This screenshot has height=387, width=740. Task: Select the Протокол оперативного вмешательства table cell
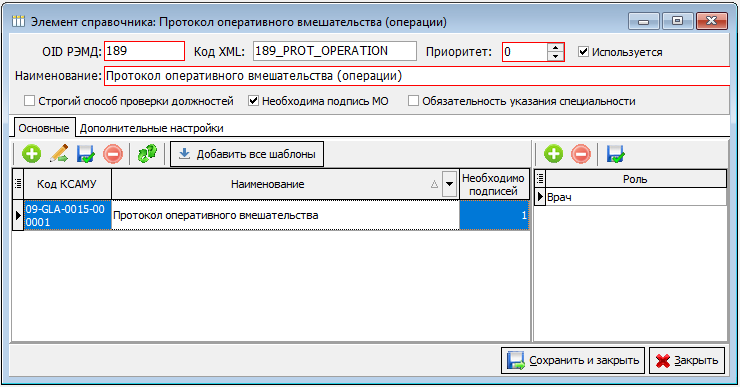pos(285,215)
